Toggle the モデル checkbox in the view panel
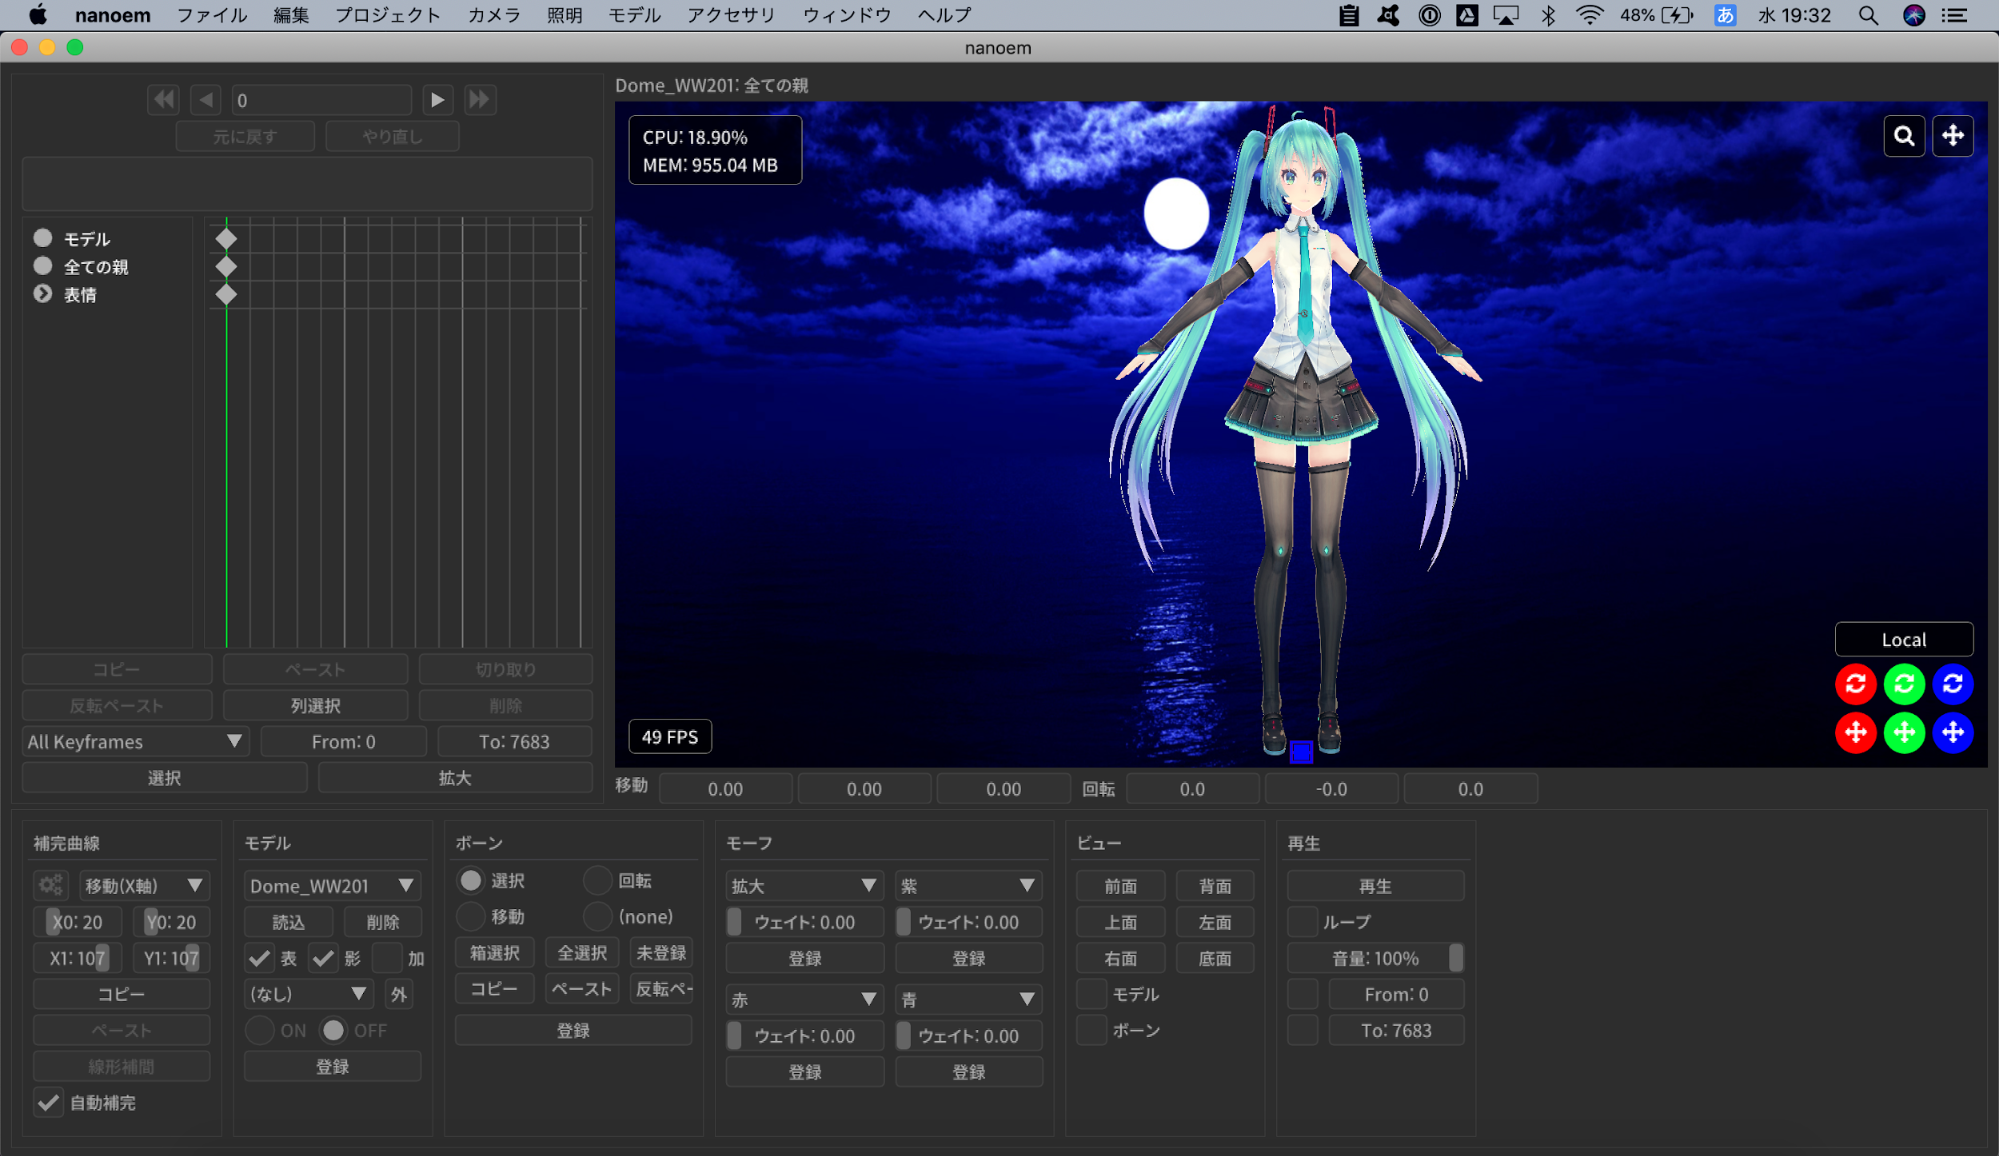The width and height of the screenshot is (1999, 1157). [1092, 994]
